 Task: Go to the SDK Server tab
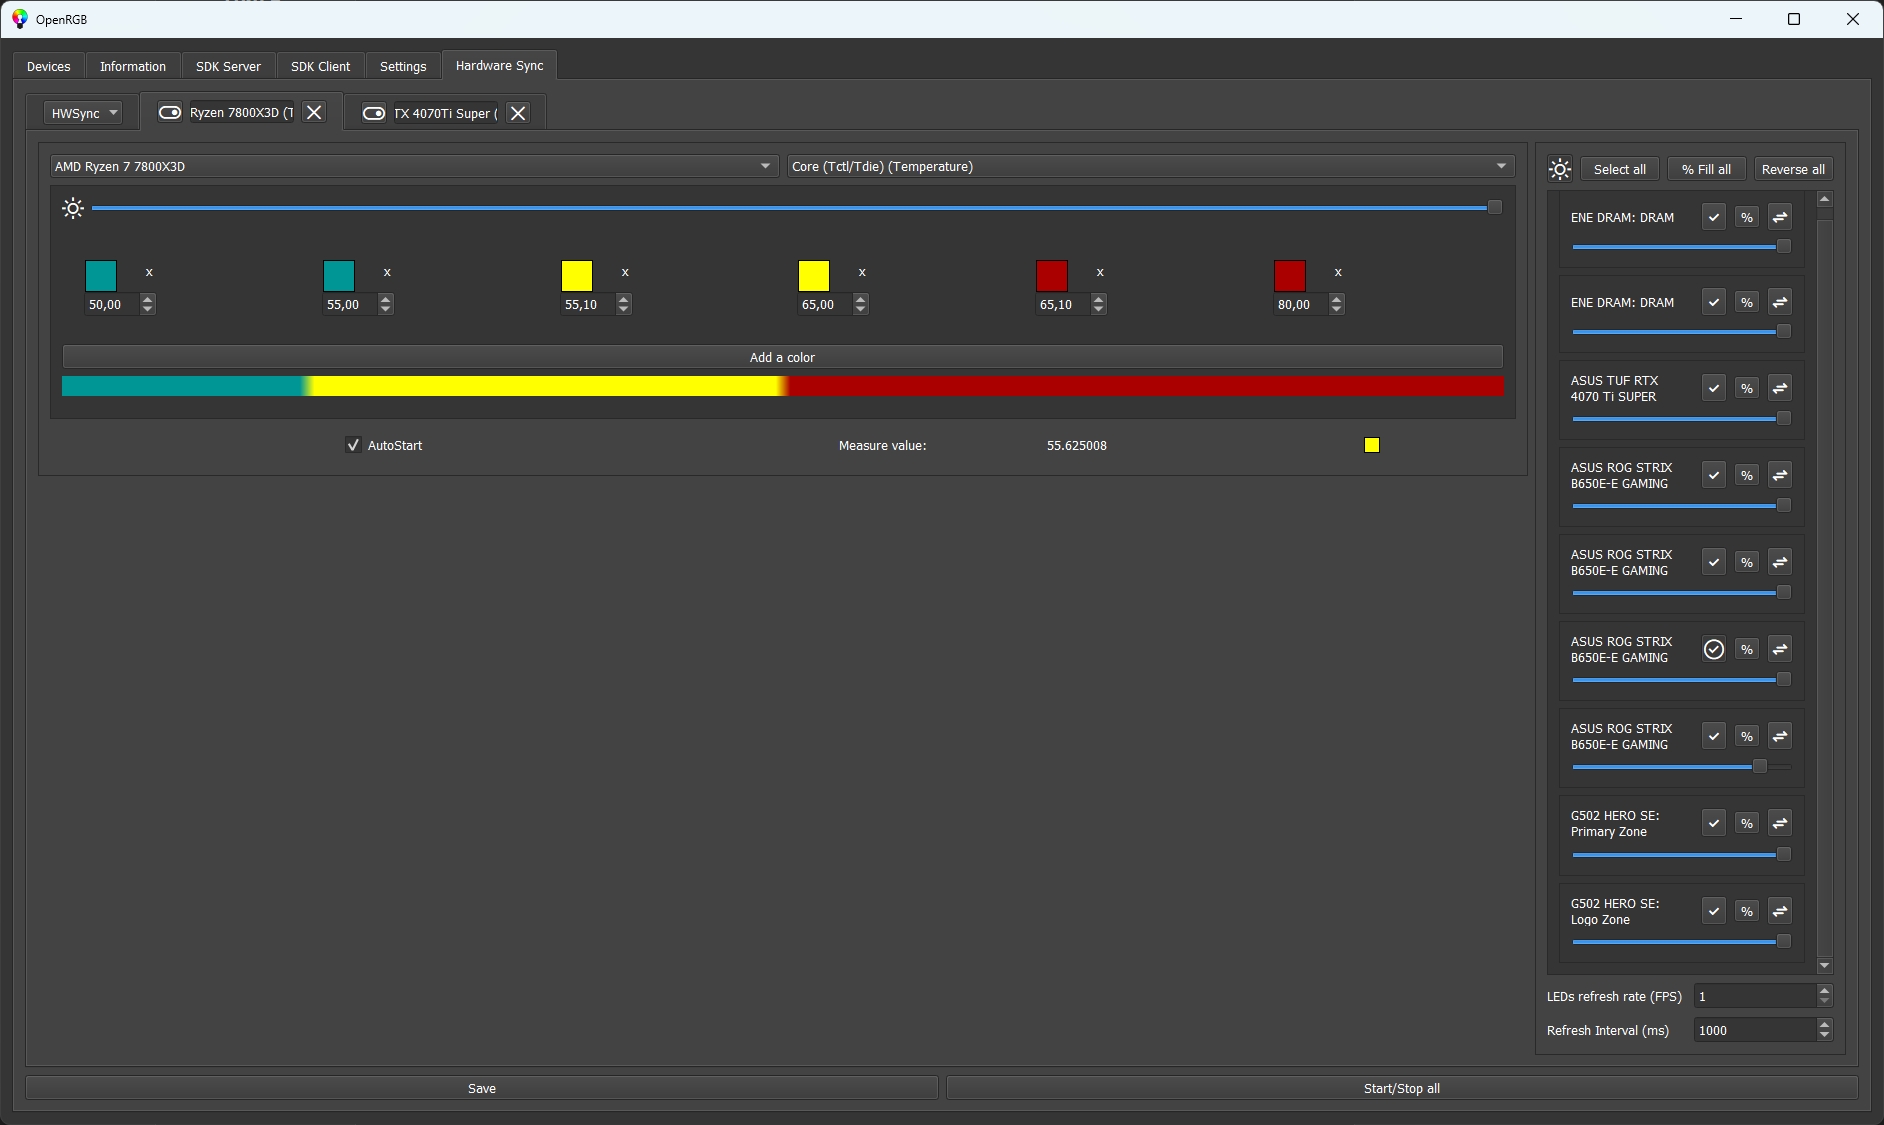228,66
